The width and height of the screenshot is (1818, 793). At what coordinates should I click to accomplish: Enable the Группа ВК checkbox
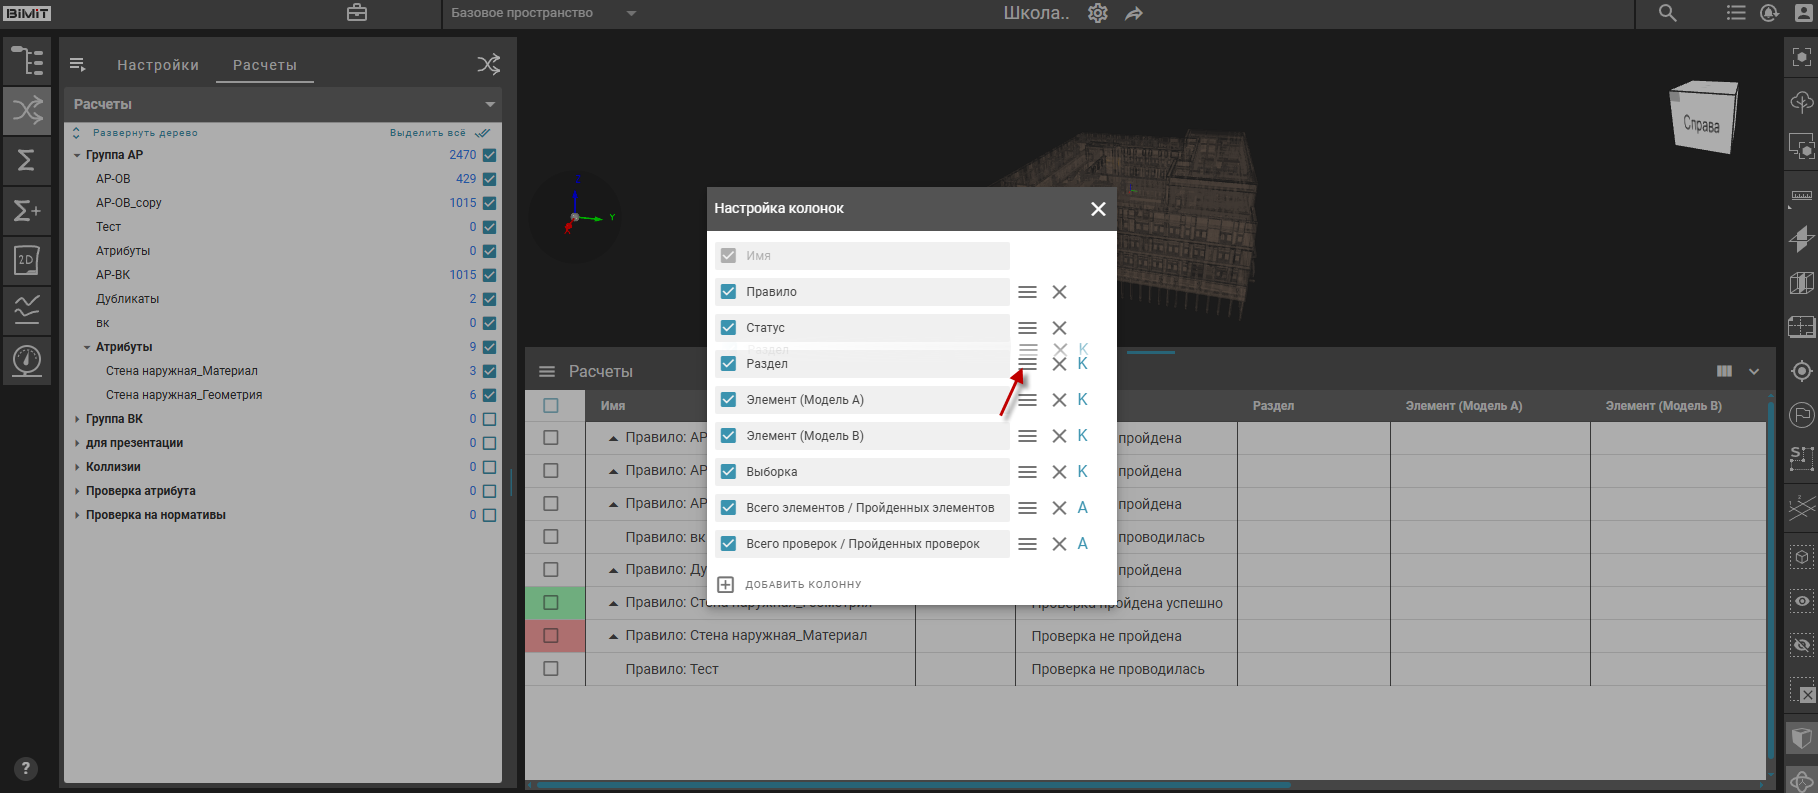coord(489,419)
